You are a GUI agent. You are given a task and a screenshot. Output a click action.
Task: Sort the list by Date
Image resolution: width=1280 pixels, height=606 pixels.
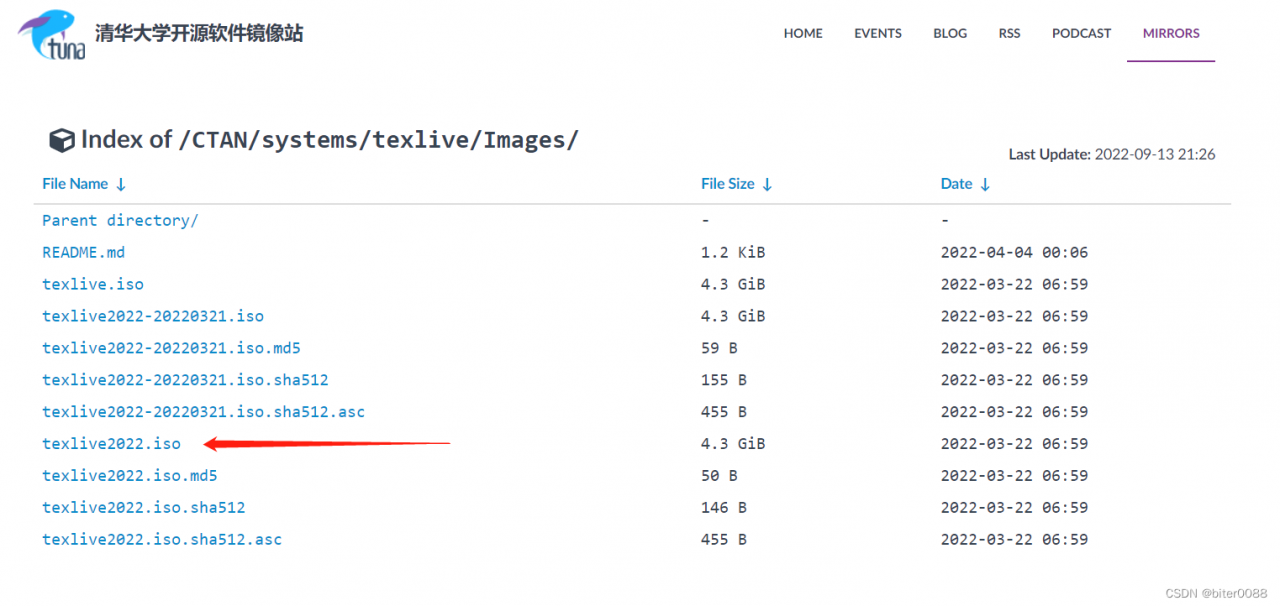tap(966, 184)
